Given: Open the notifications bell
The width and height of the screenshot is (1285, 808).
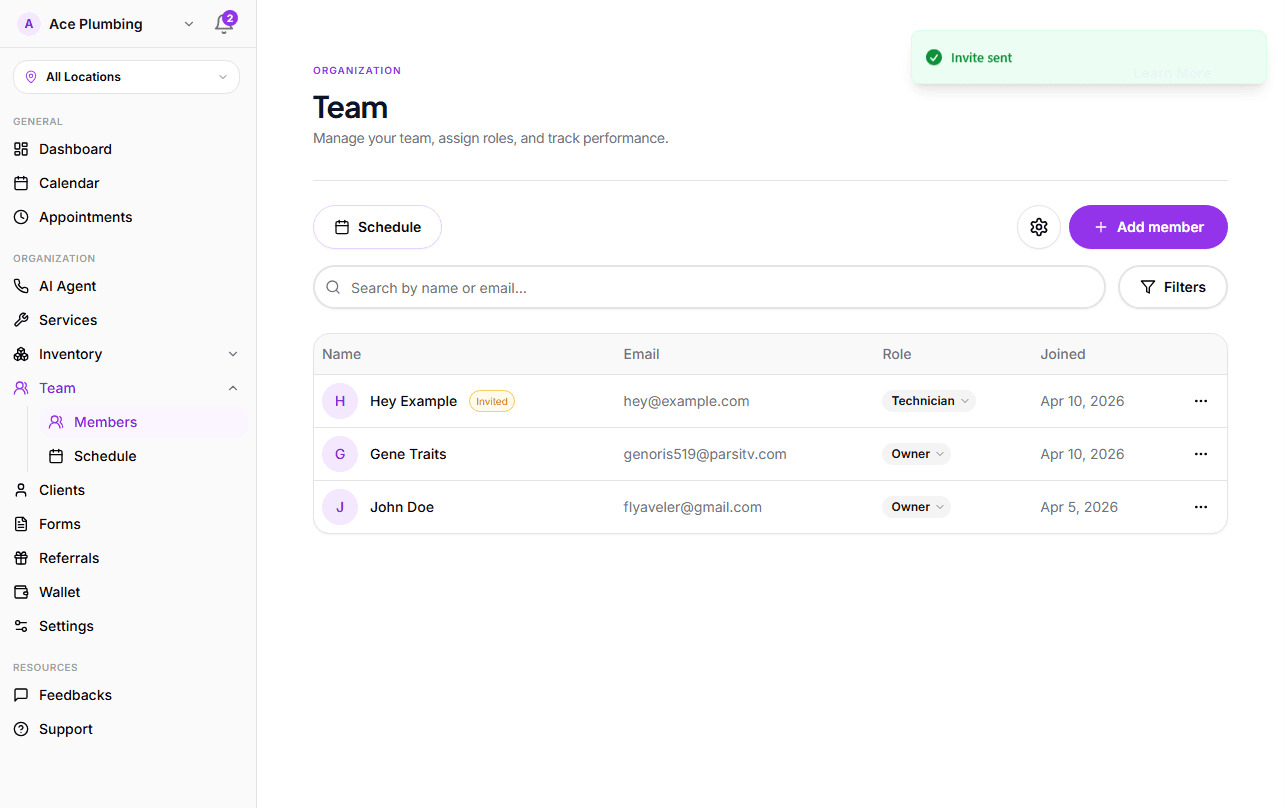Looking at the screenshot, I should coord(223,23).
